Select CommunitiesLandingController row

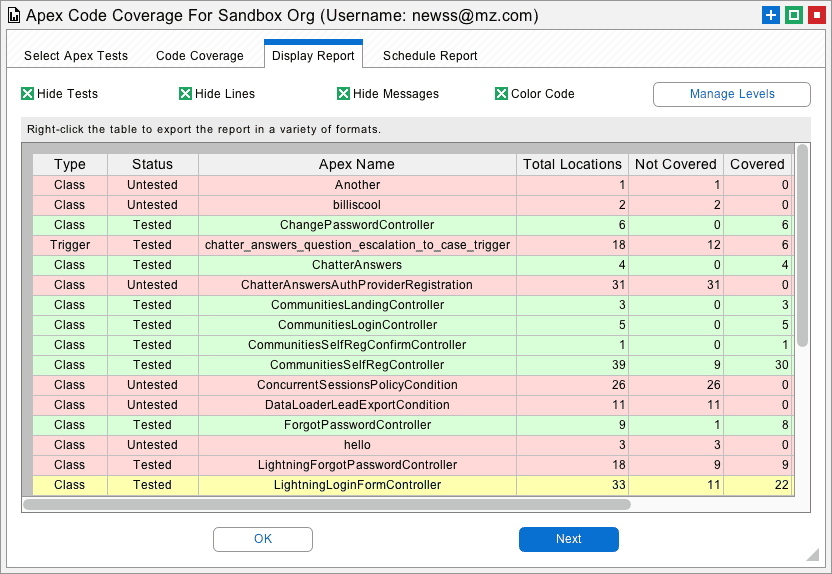412,305
